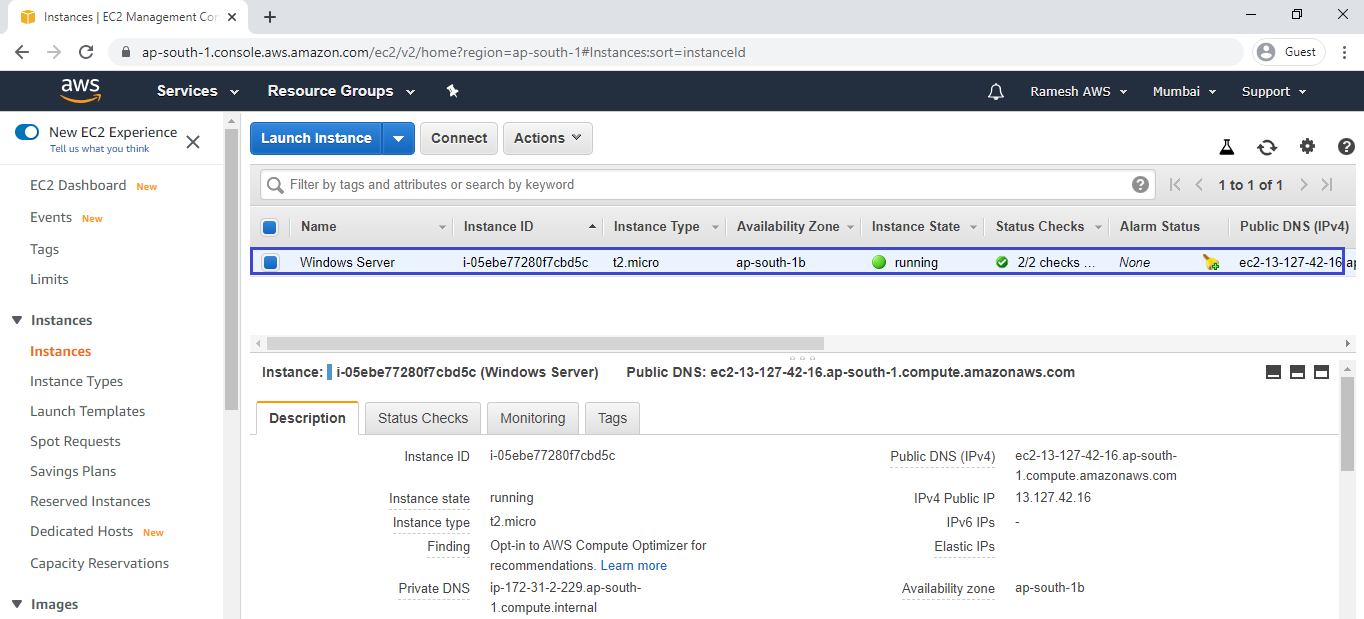Open EC2 Dashboard in sidebar

point(78,186)
